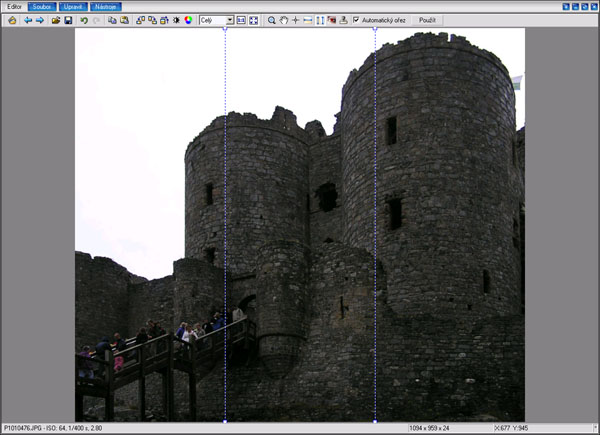
Task: Open the Soubor menu
Action: [x=41, y=6]
